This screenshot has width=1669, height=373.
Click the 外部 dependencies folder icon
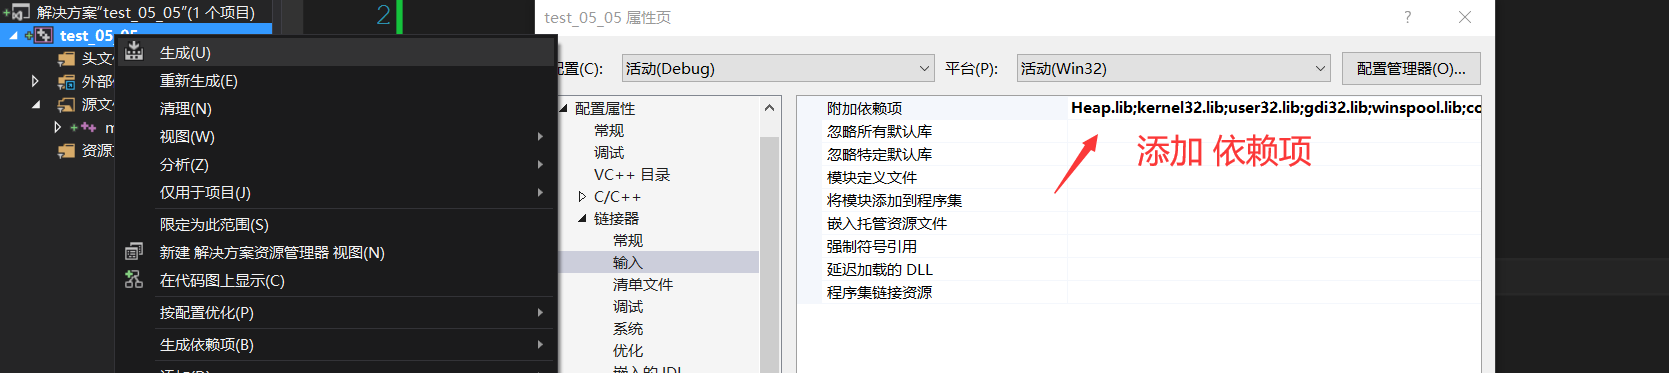pyautogui.click(x=67, y=81)
